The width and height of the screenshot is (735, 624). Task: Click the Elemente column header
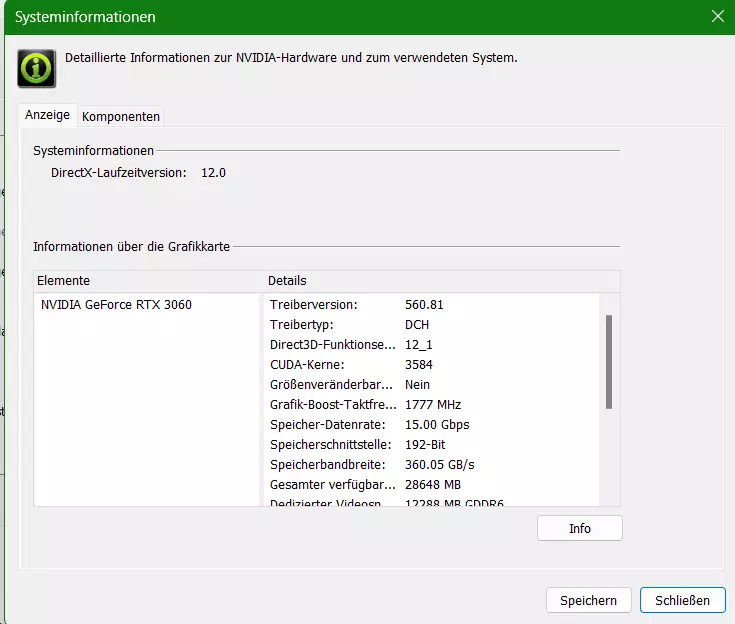[149, 281]
